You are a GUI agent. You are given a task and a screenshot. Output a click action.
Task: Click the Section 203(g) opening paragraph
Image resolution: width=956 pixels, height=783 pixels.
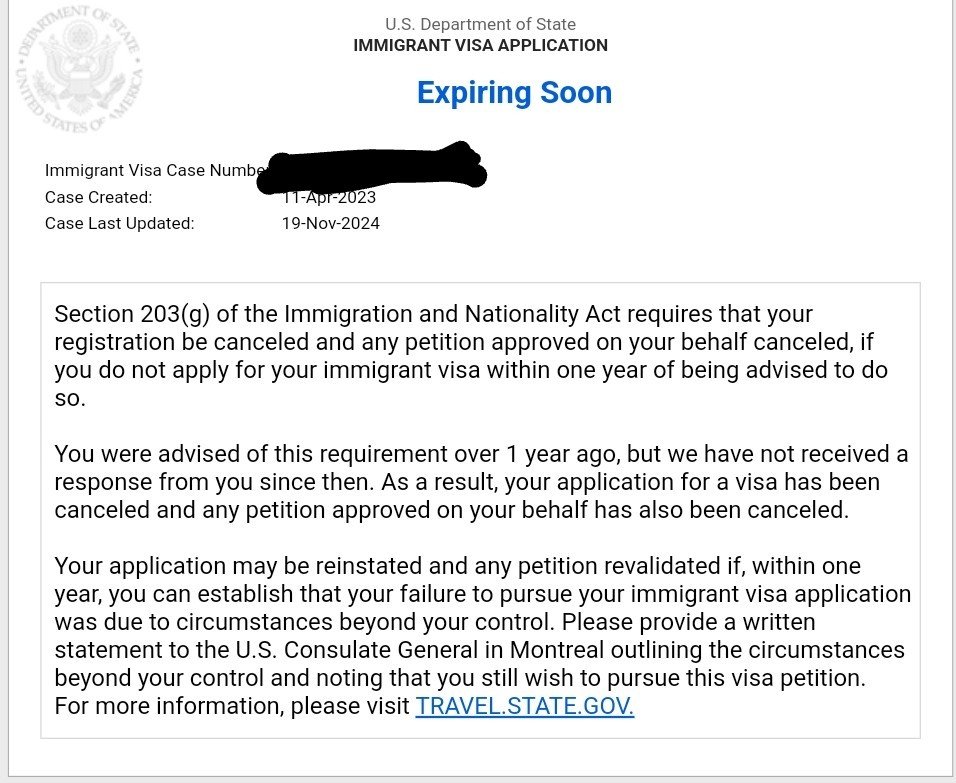click(x=471, y=356)
